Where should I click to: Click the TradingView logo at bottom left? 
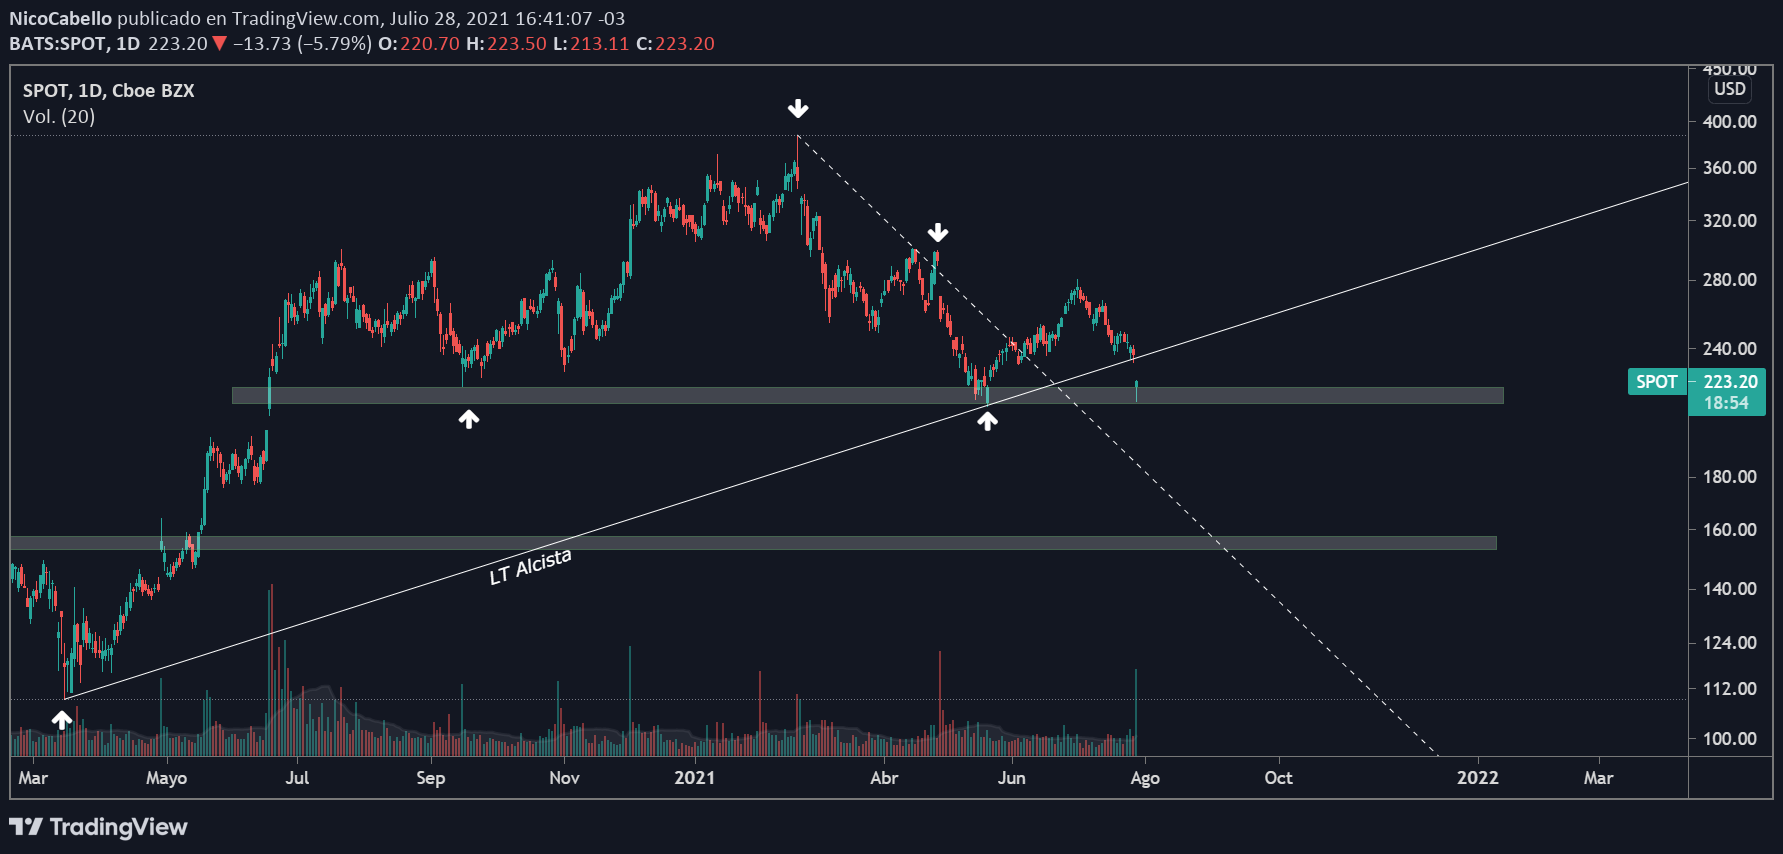pos(98,827)
